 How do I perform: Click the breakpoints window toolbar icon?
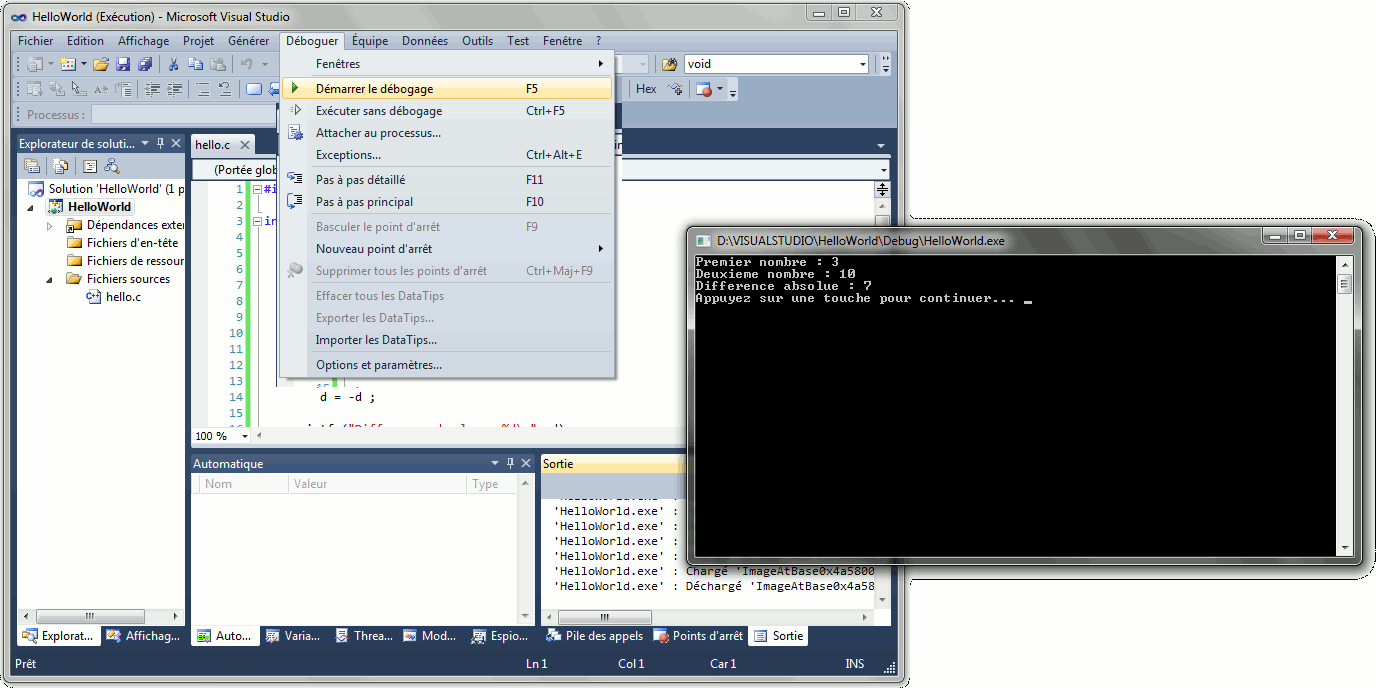tap(704, 89)
